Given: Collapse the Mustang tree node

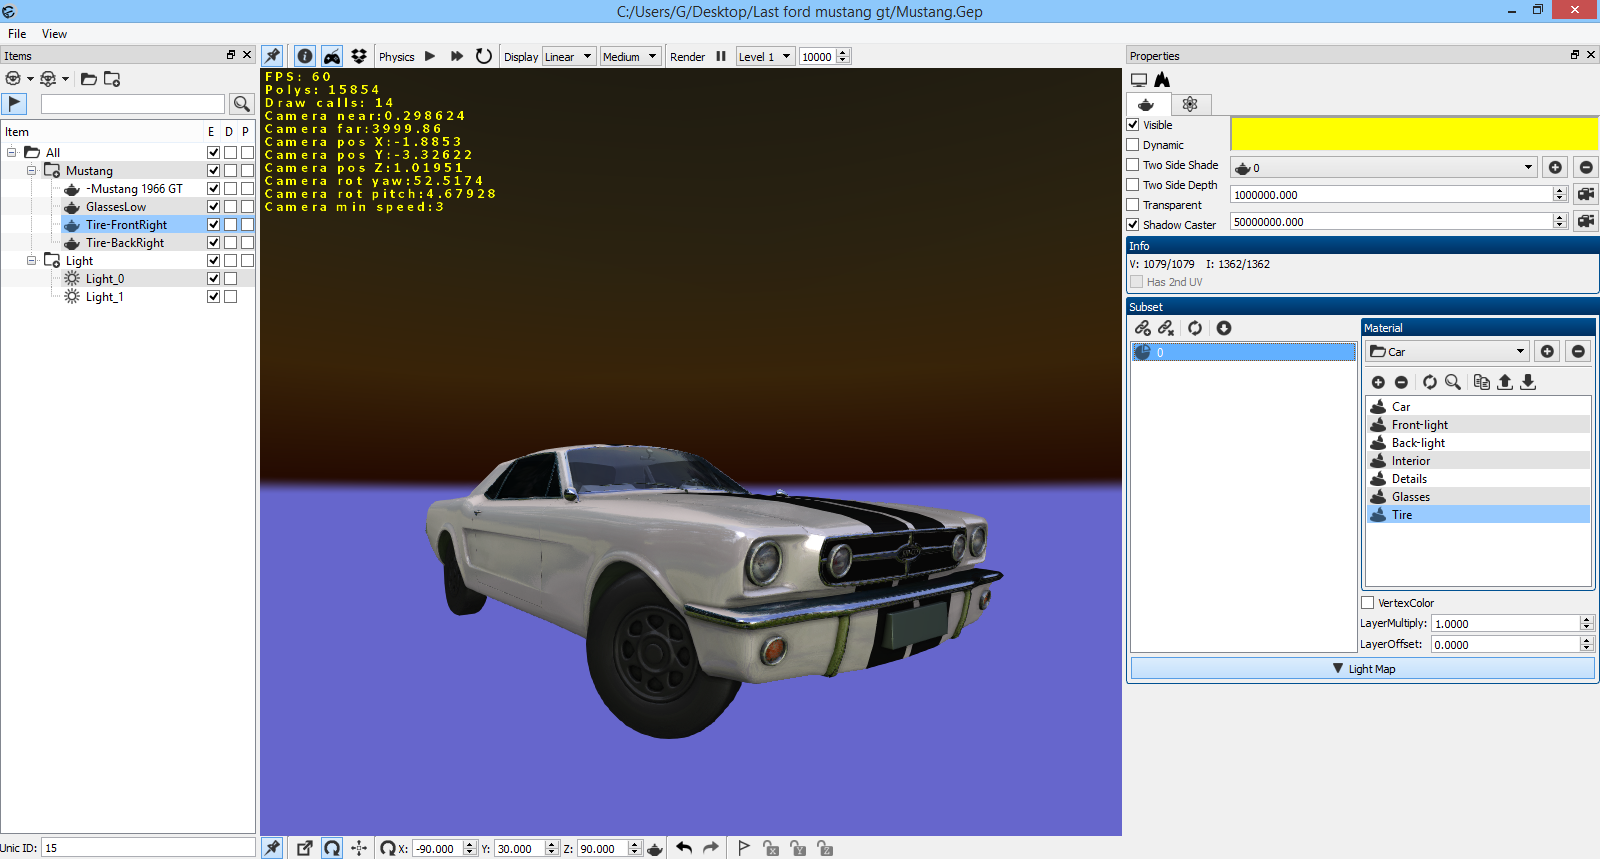Looking at the screenshot, I should pos(31,171).
